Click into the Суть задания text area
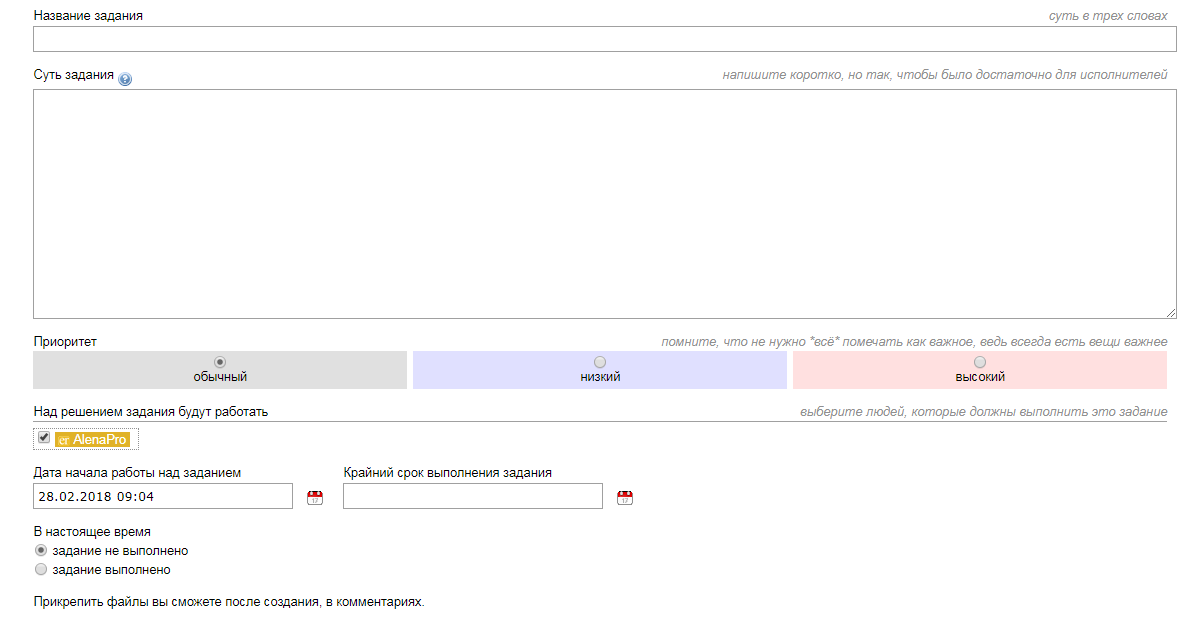The width and height of the screenshot is (1193, 617). [605, 204]
